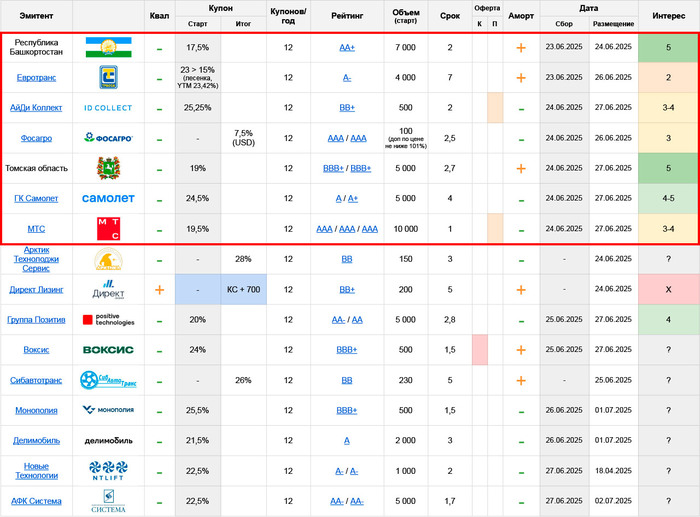Open the AA+ rating link for Башкортостан

[347, 48]
